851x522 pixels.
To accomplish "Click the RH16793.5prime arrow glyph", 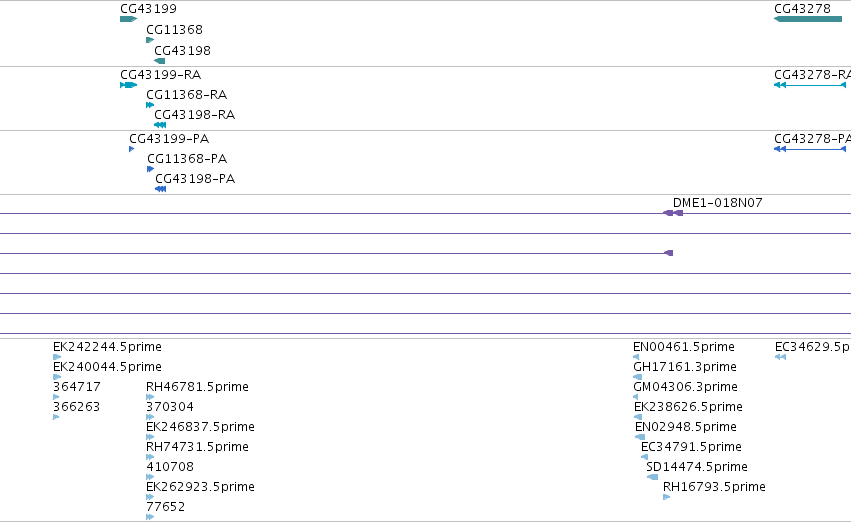I will coord(666,497).
